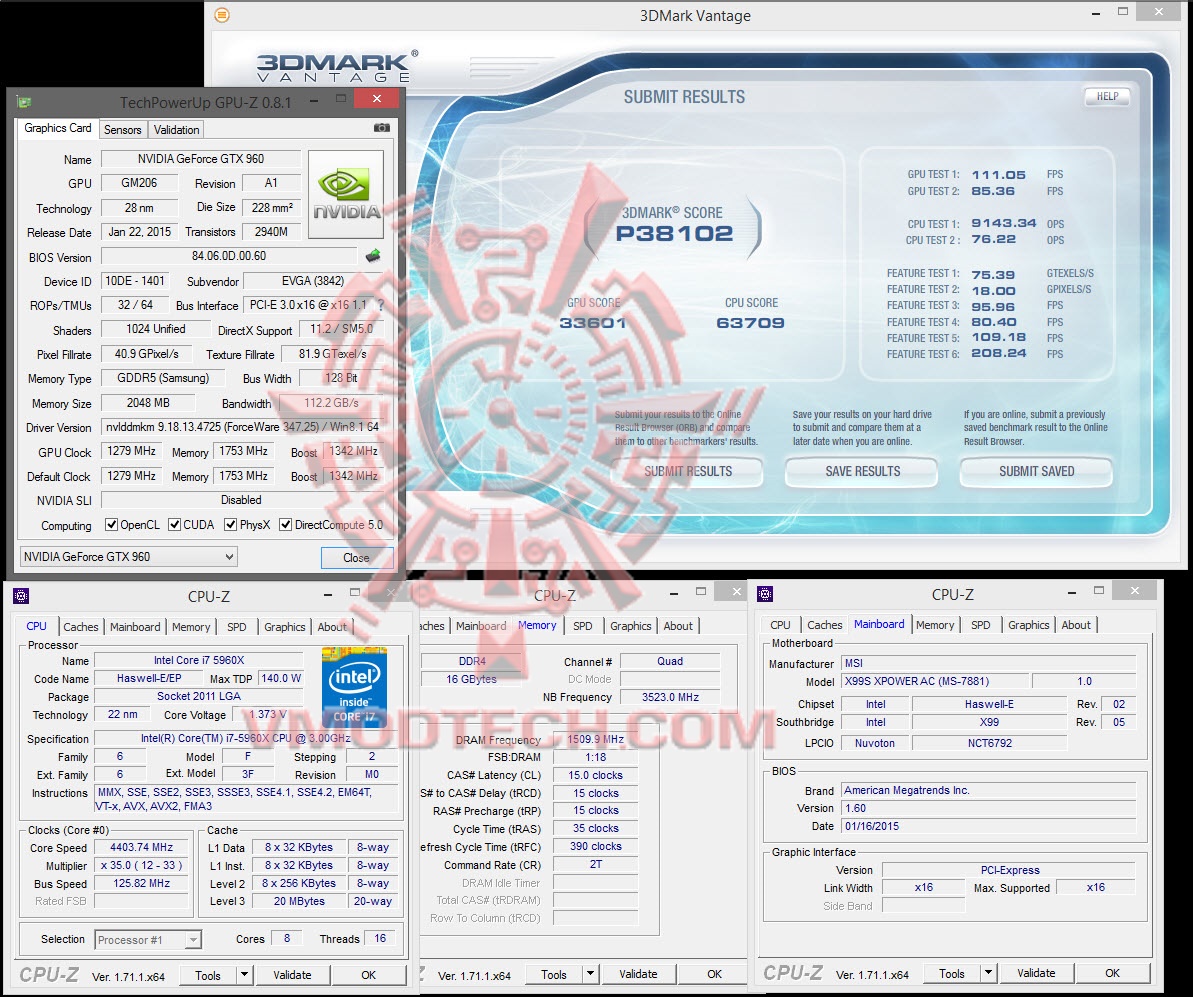The width and height of the screenshot is (1193, 997).
Task: Click Tools button in right CPU-Z window
Action: point(952,973)
